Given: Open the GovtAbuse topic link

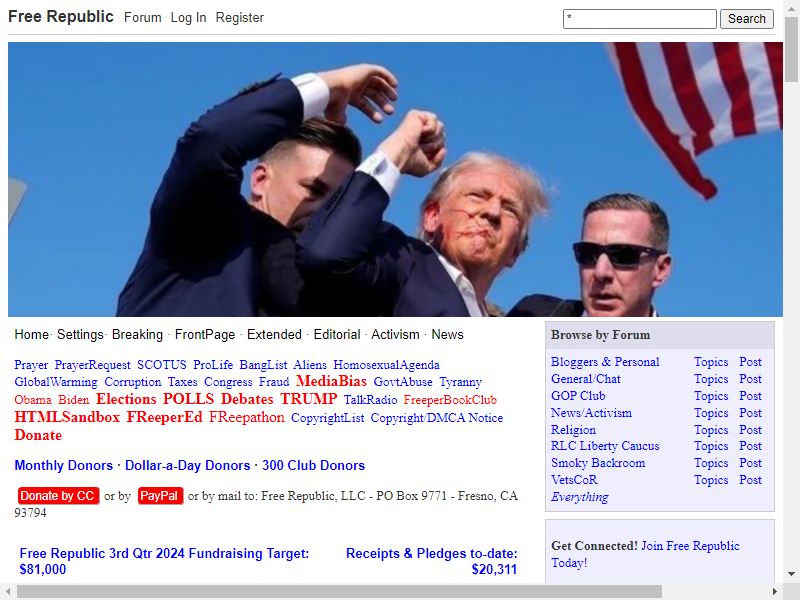Looking at the screenshot, I should click(403, 382).
